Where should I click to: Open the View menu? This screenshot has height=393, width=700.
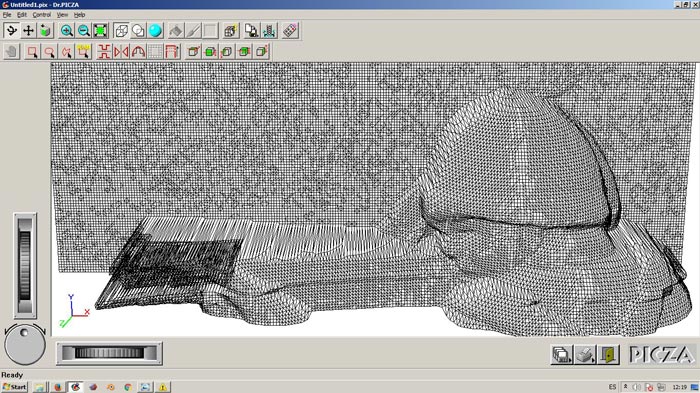(x=62, y=15)
